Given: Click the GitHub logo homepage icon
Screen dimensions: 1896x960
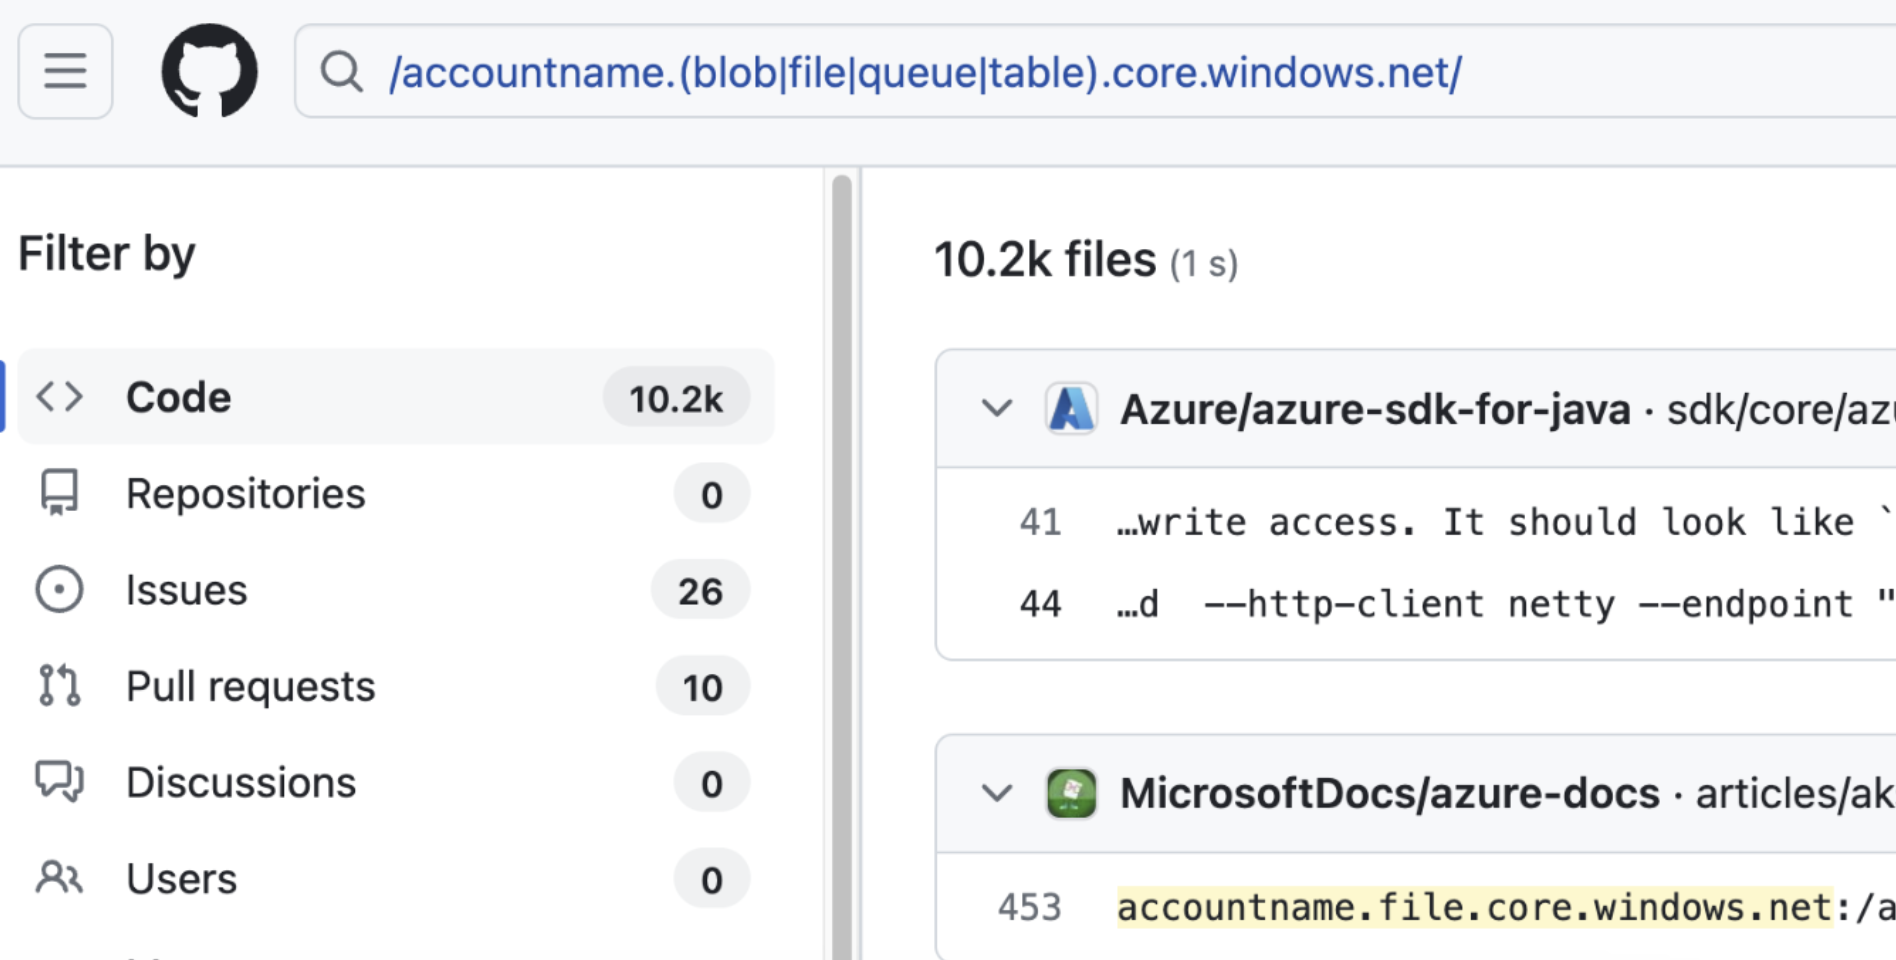Looking at the screenshot, I should pos(209,71).
